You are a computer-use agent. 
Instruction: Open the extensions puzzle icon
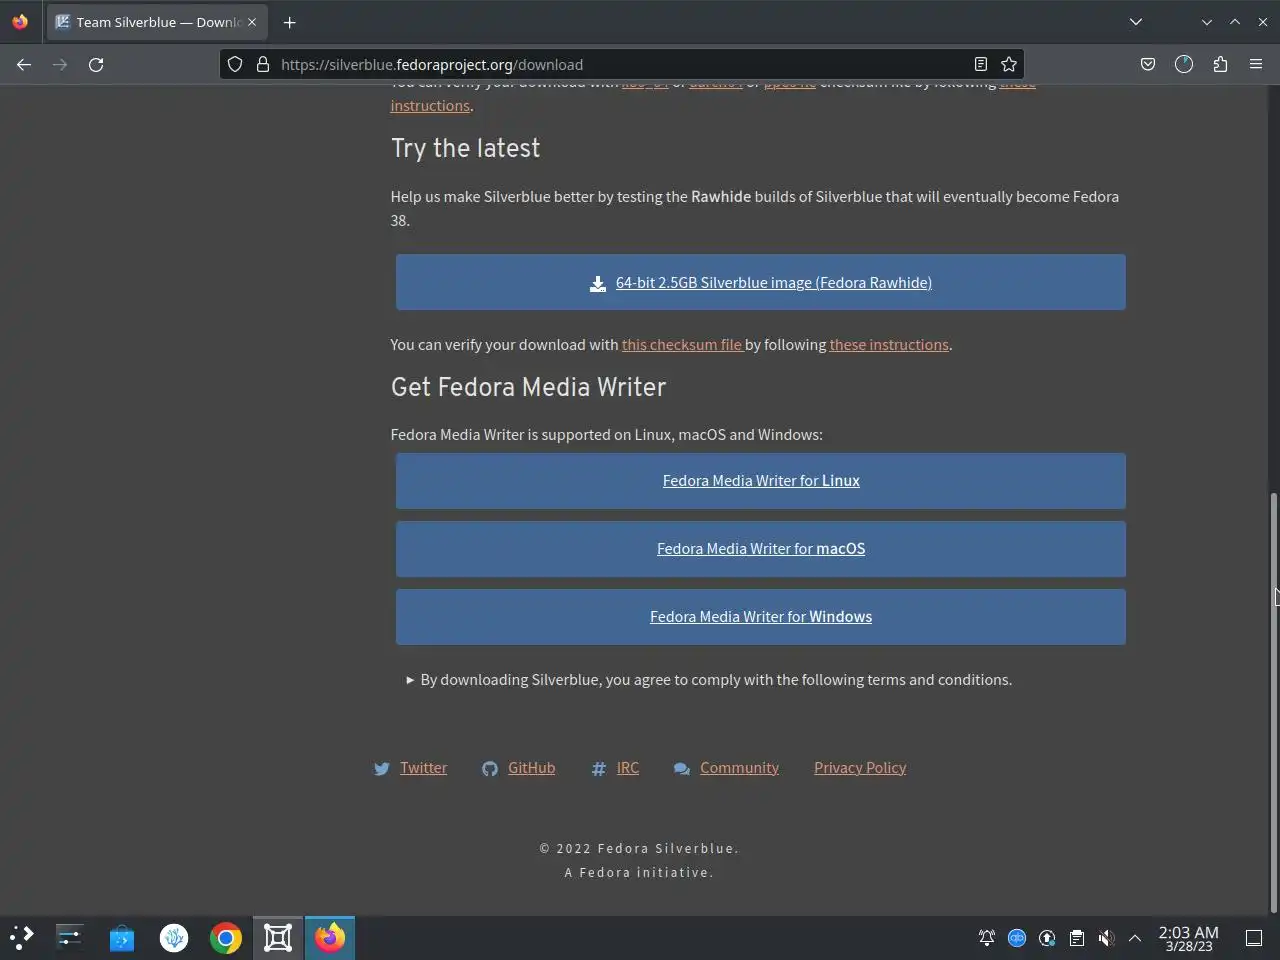(1220, 64)
